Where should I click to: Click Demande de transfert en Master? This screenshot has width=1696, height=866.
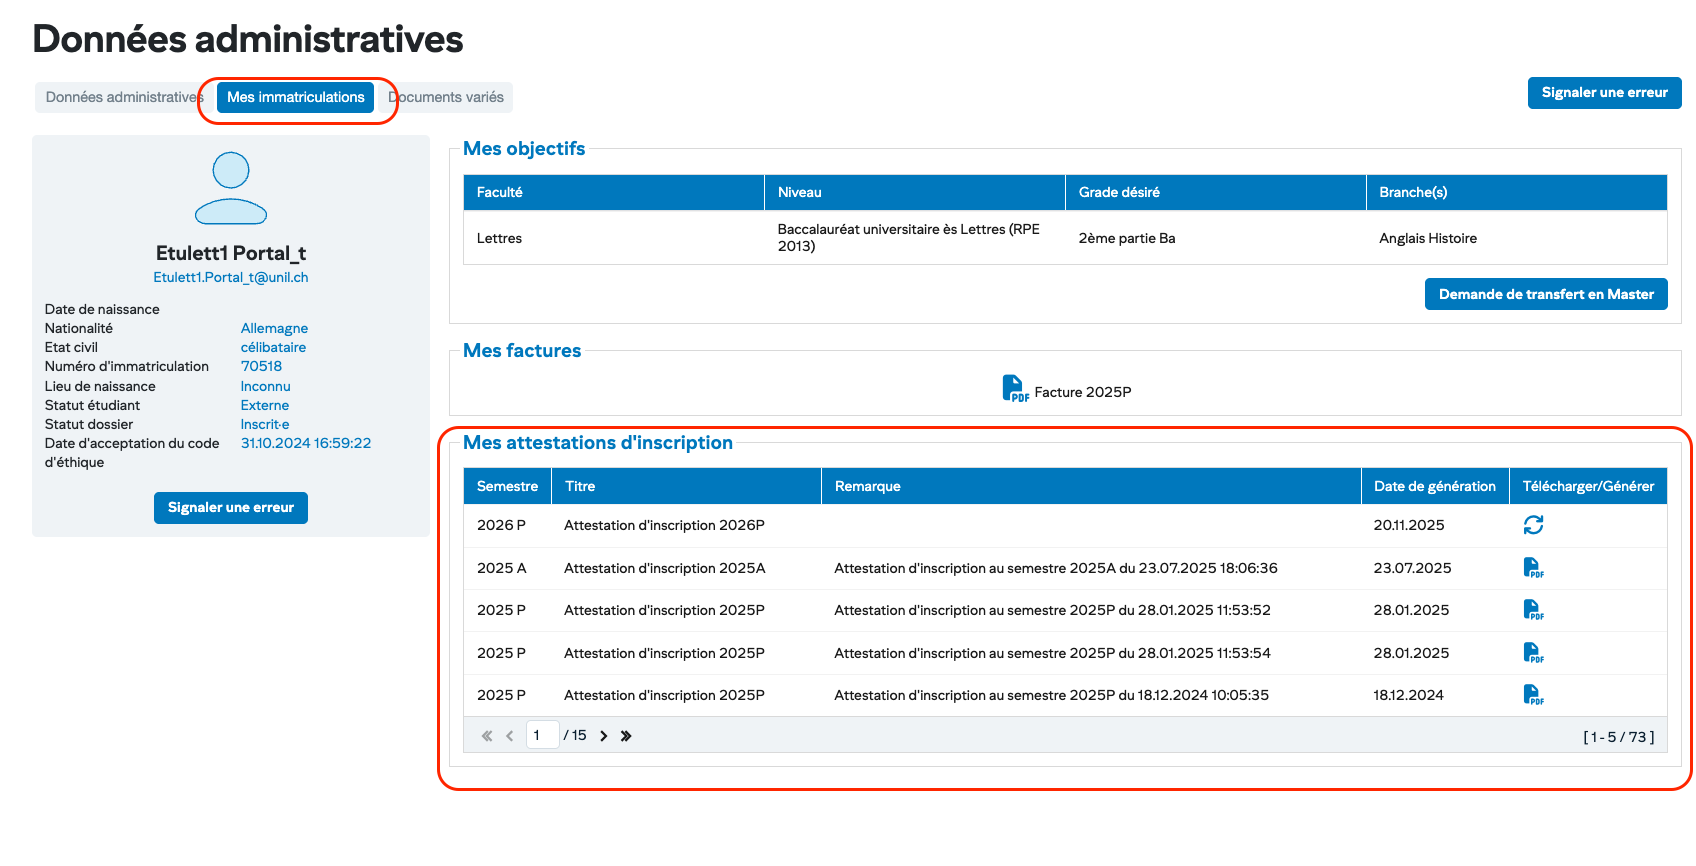coord(1545,294)
